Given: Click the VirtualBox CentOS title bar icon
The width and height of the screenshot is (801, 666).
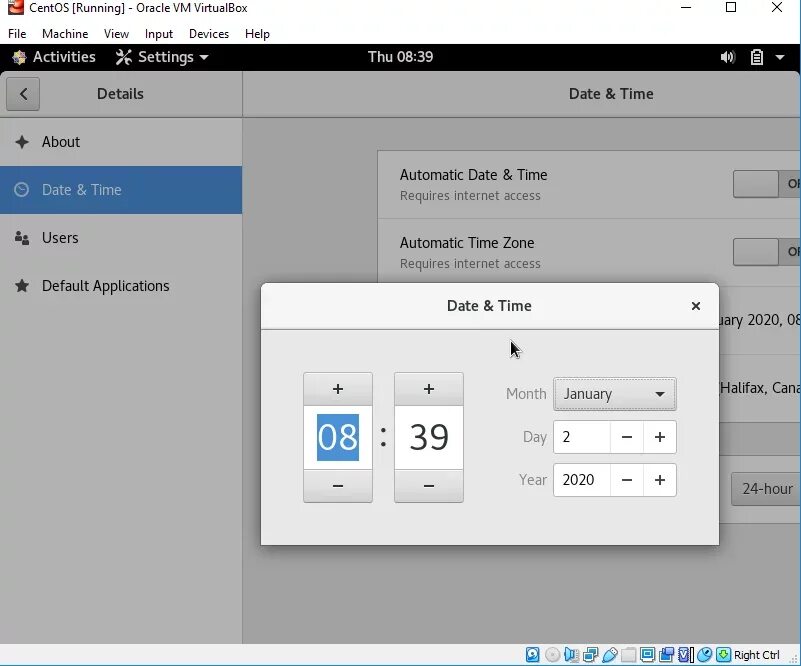Looking at the screenshot, I should [16, 8].
